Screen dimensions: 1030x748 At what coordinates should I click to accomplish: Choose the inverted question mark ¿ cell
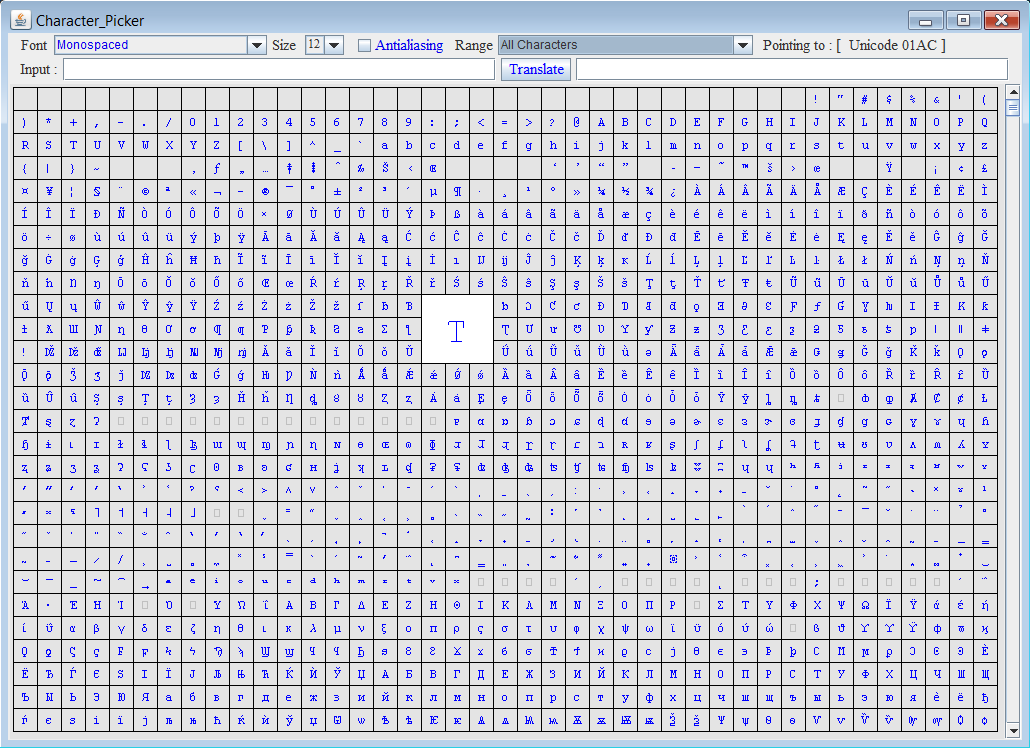(673, 191)
